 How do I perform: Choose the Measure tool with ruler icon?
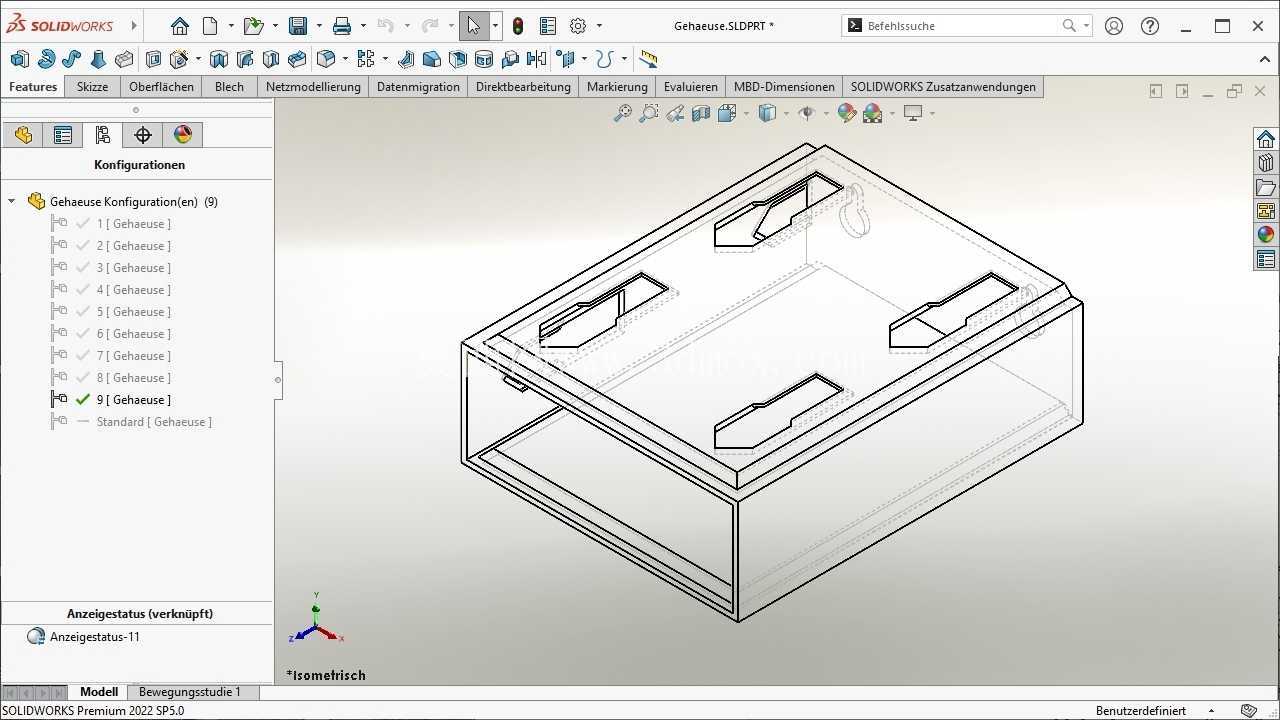coord(648,59)
